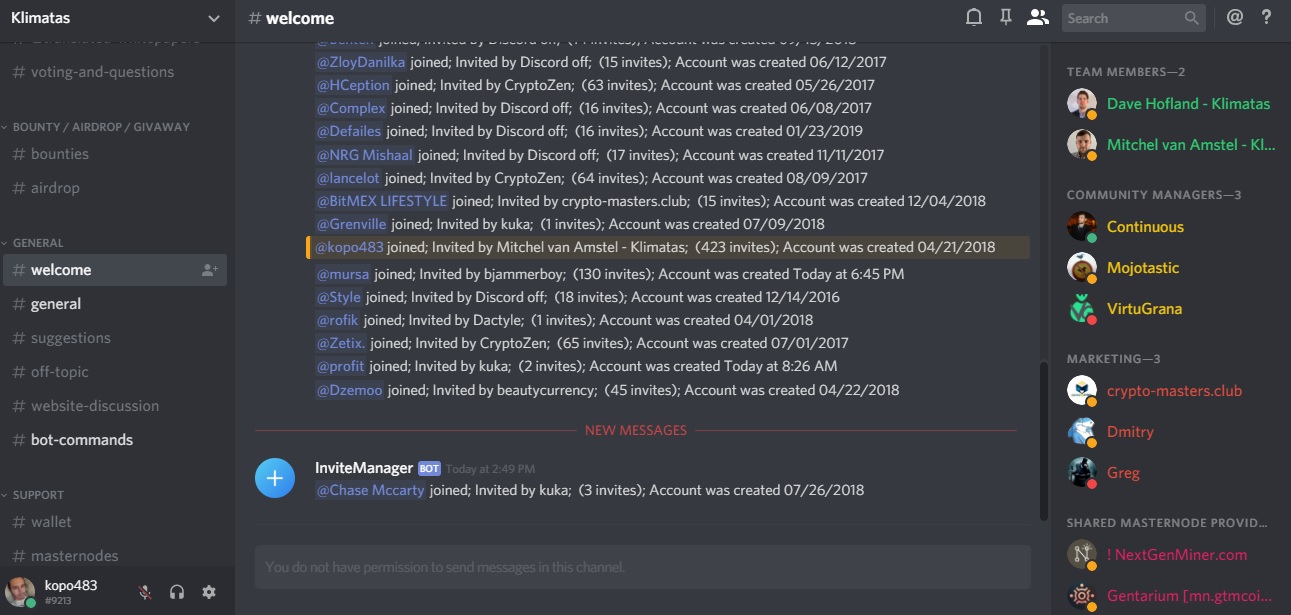This screenshot has height=615, width=1291.
Task: Show pinned messages
Action: pos(1006,17)
